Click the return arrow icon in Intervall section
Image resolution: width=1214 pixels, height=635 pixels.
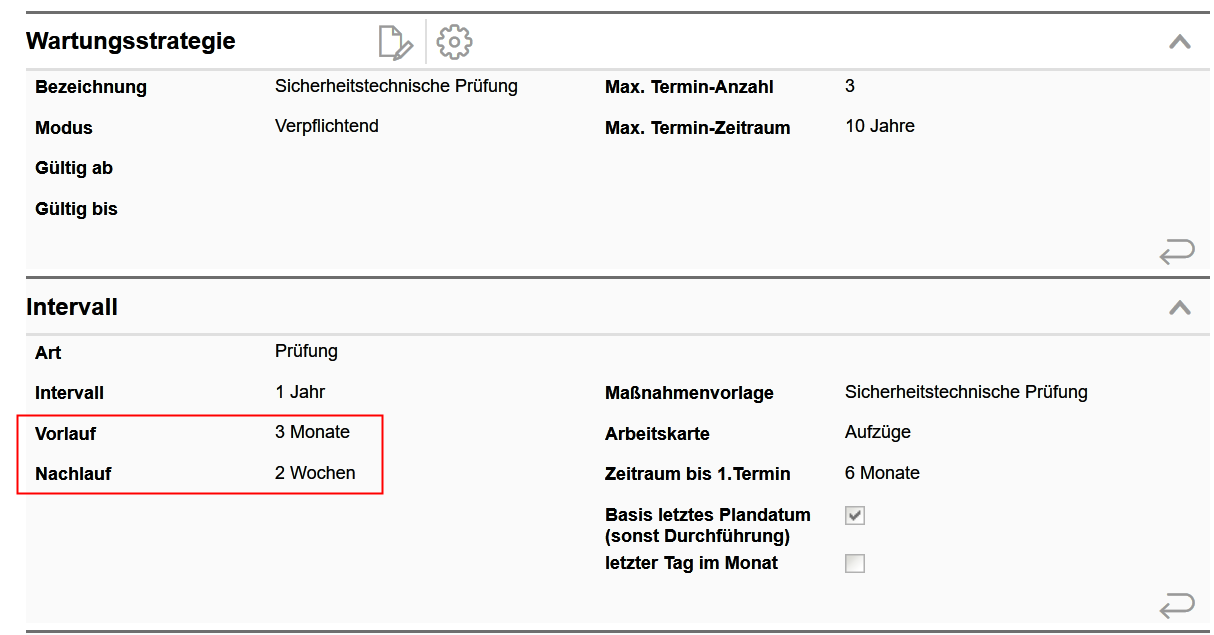click(1177, 606)
